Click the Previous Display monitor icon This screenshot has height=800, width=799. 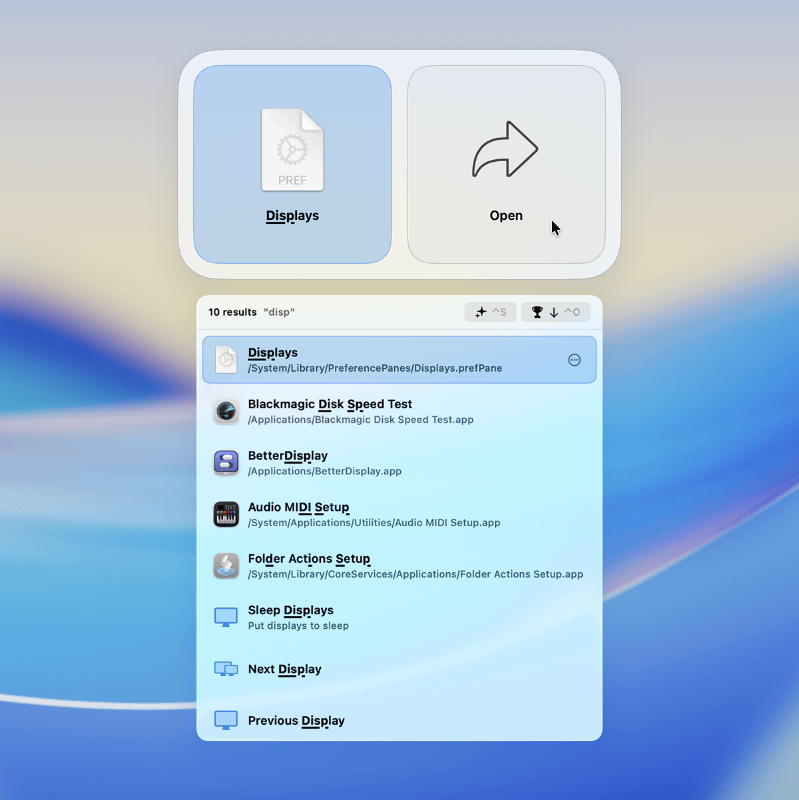point(226,720)
